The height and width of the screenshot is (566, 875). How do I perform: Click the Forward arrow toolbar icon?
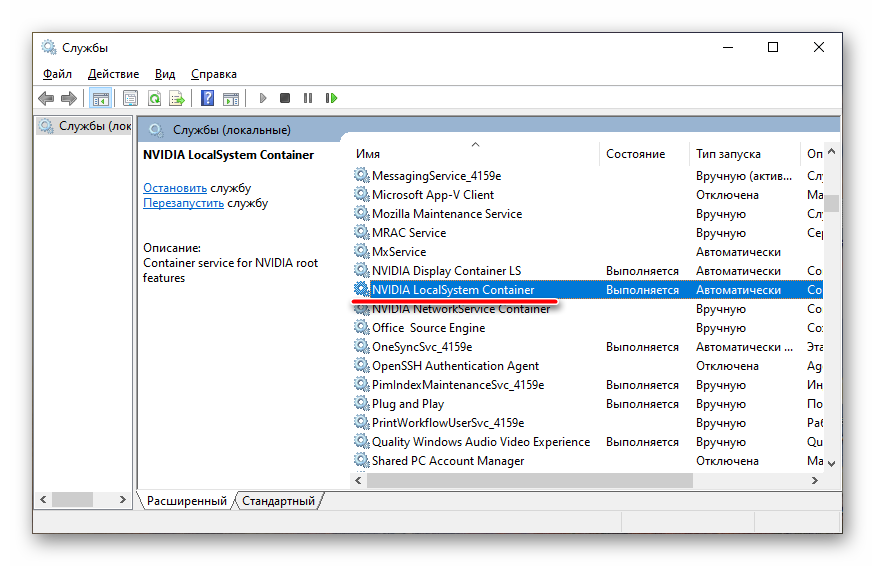coord(69,99)
